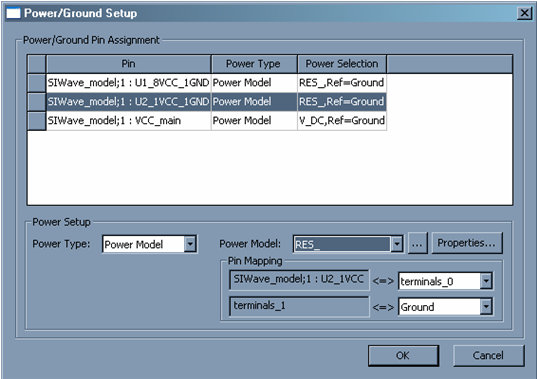Confirm the dialog with OK
537x379 pixels.
click(x=403, y=355)
